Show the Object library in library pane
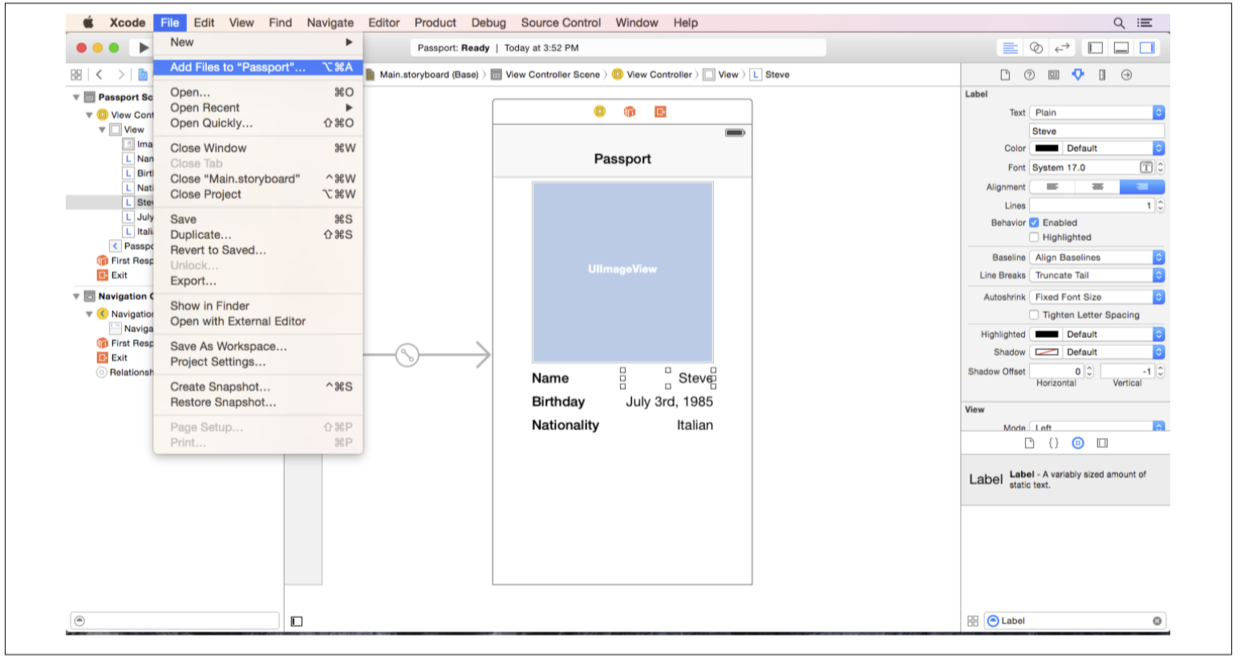 [x=1077, y=443]
